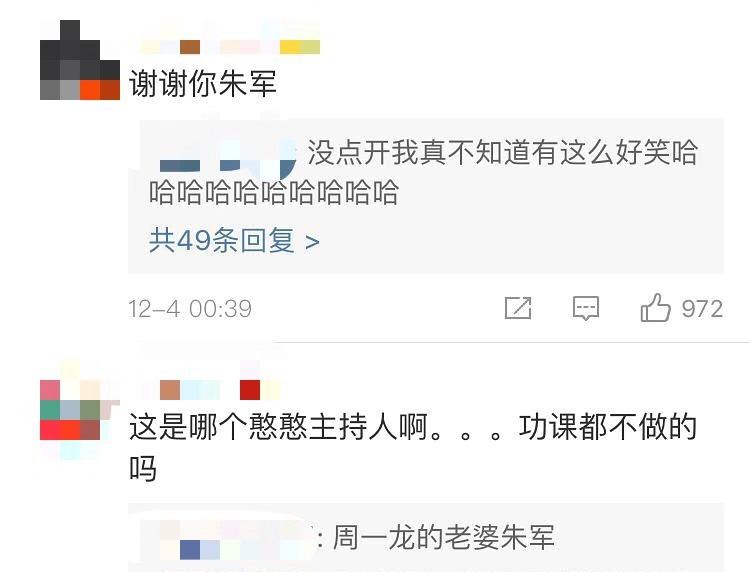Open the first commenter's pixelated avatar
The height and width of the screenshot is (572, 750).
pyautogui.click(x=80, y=60)
